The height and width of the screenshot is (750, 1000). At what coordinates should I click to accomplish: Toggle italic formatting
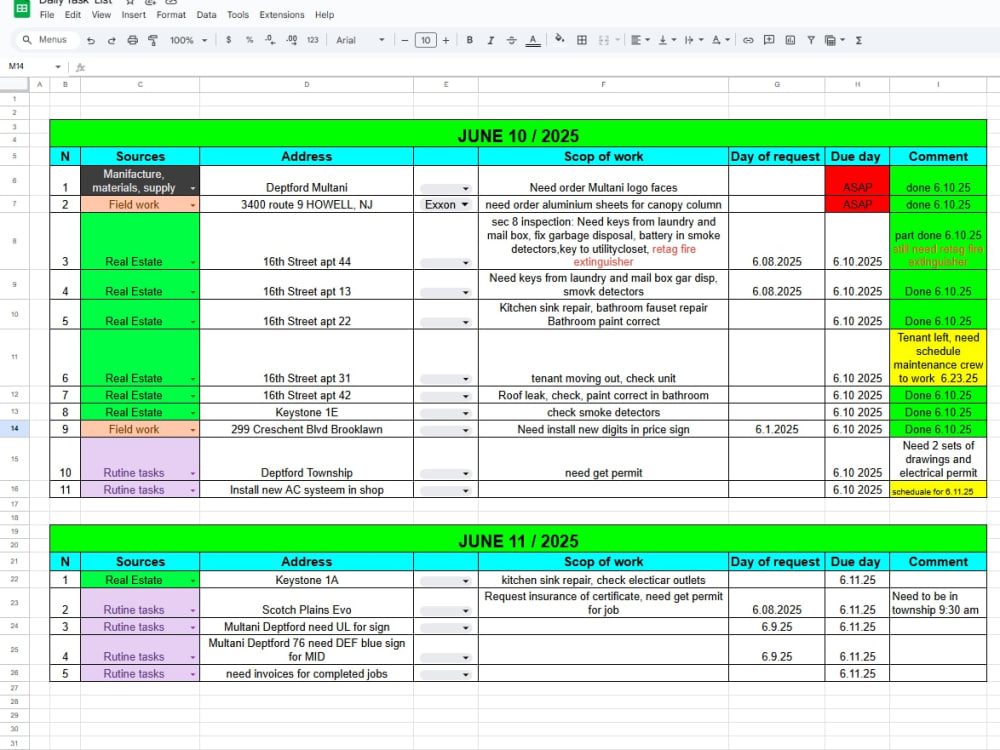point(490,40)
